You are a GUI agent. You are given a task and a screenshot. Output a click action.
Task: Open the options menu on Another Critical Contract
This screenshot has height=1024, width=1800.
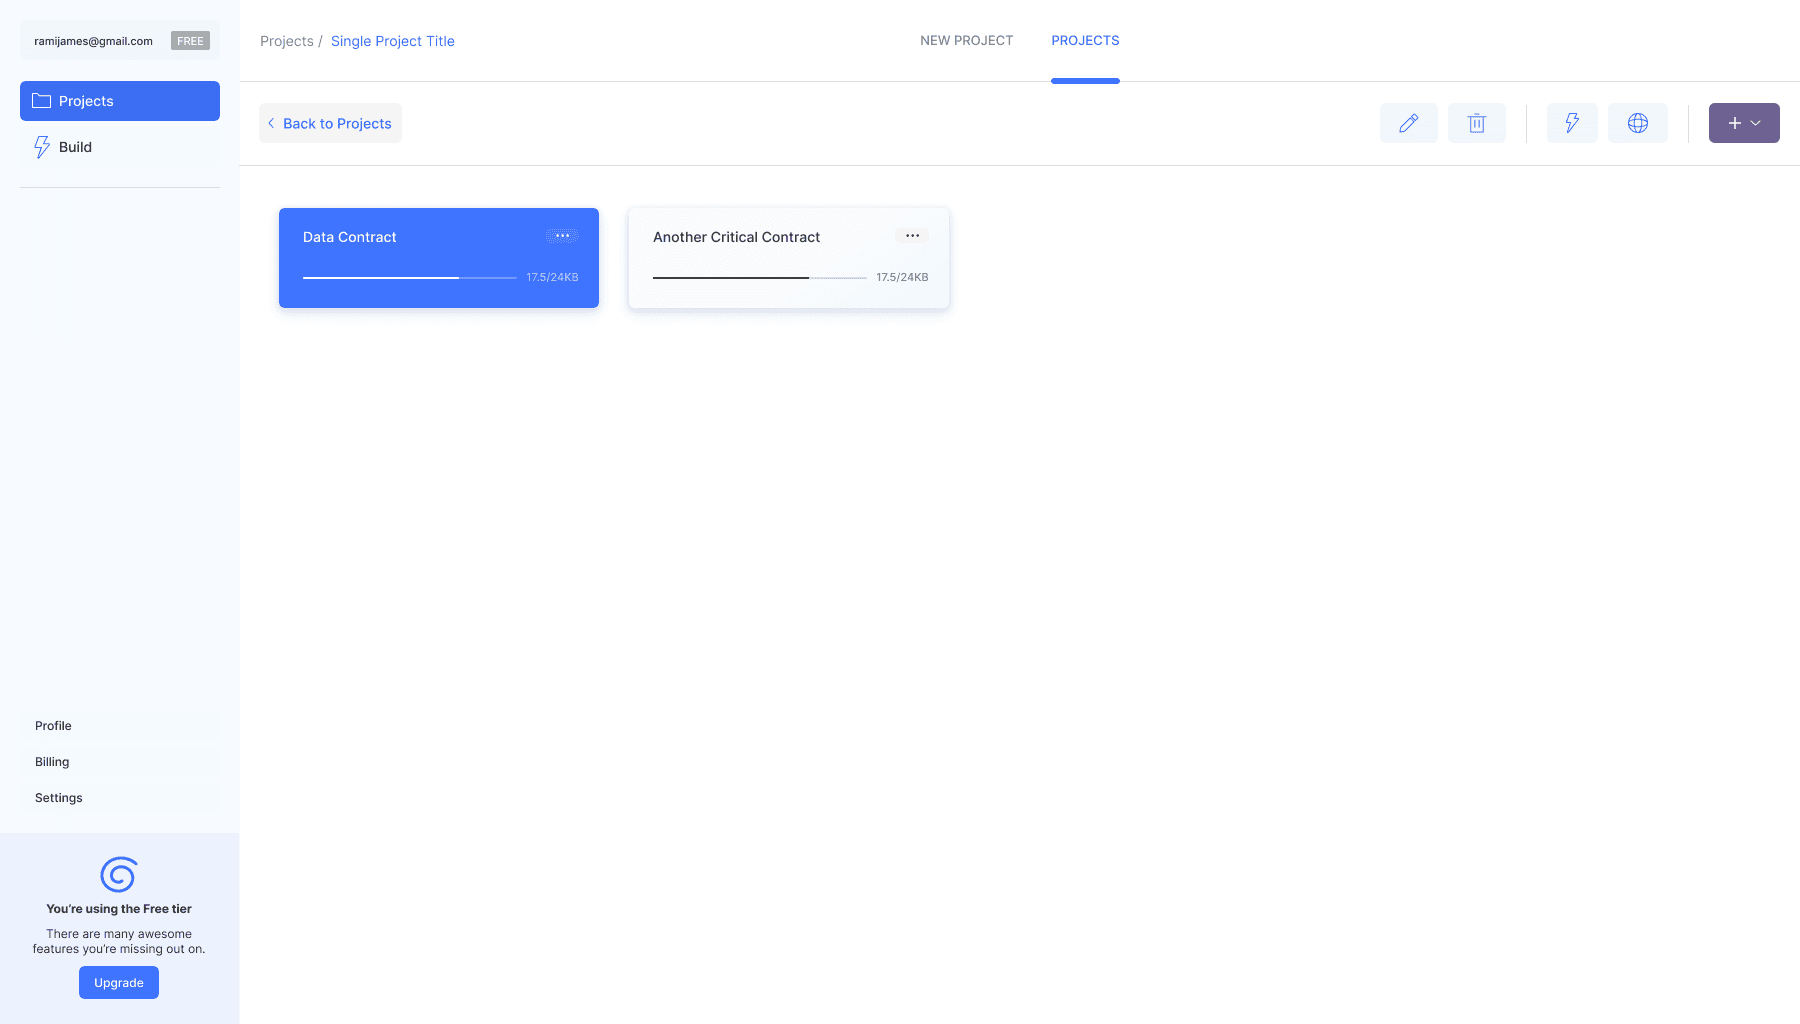click(911, 236)
